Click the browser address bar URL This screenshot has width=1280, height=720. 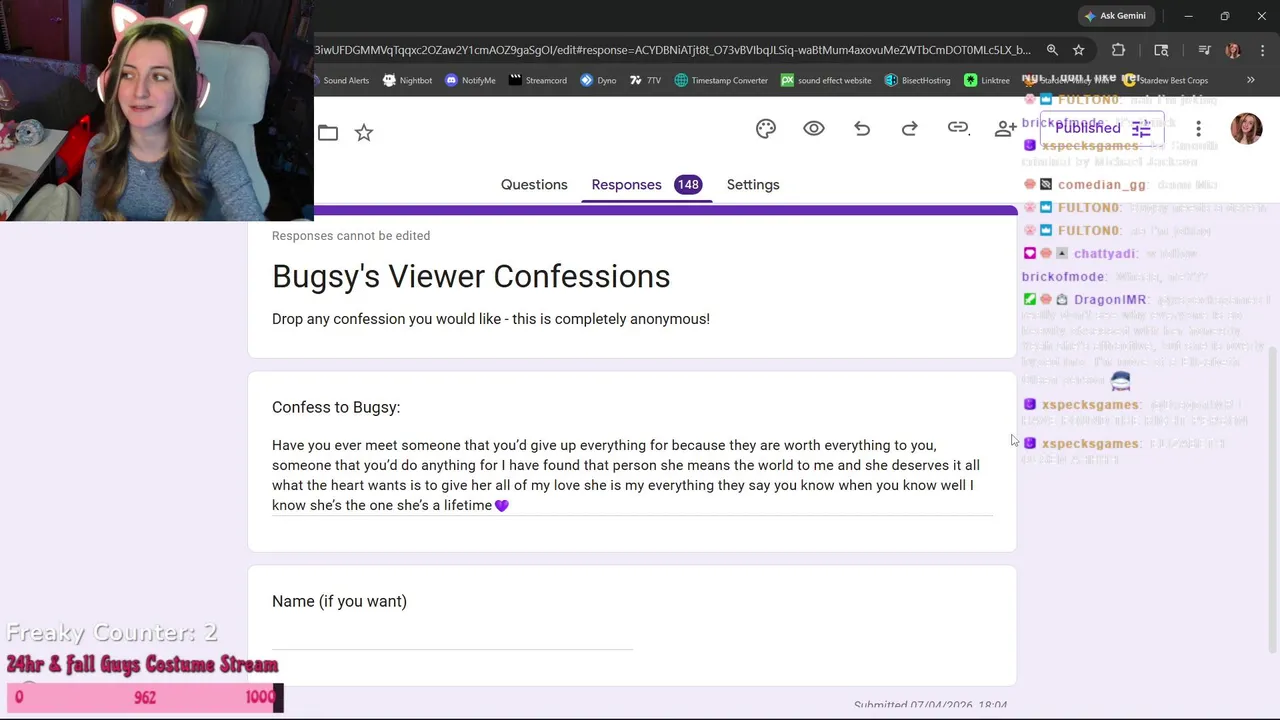tap(672, 50)
